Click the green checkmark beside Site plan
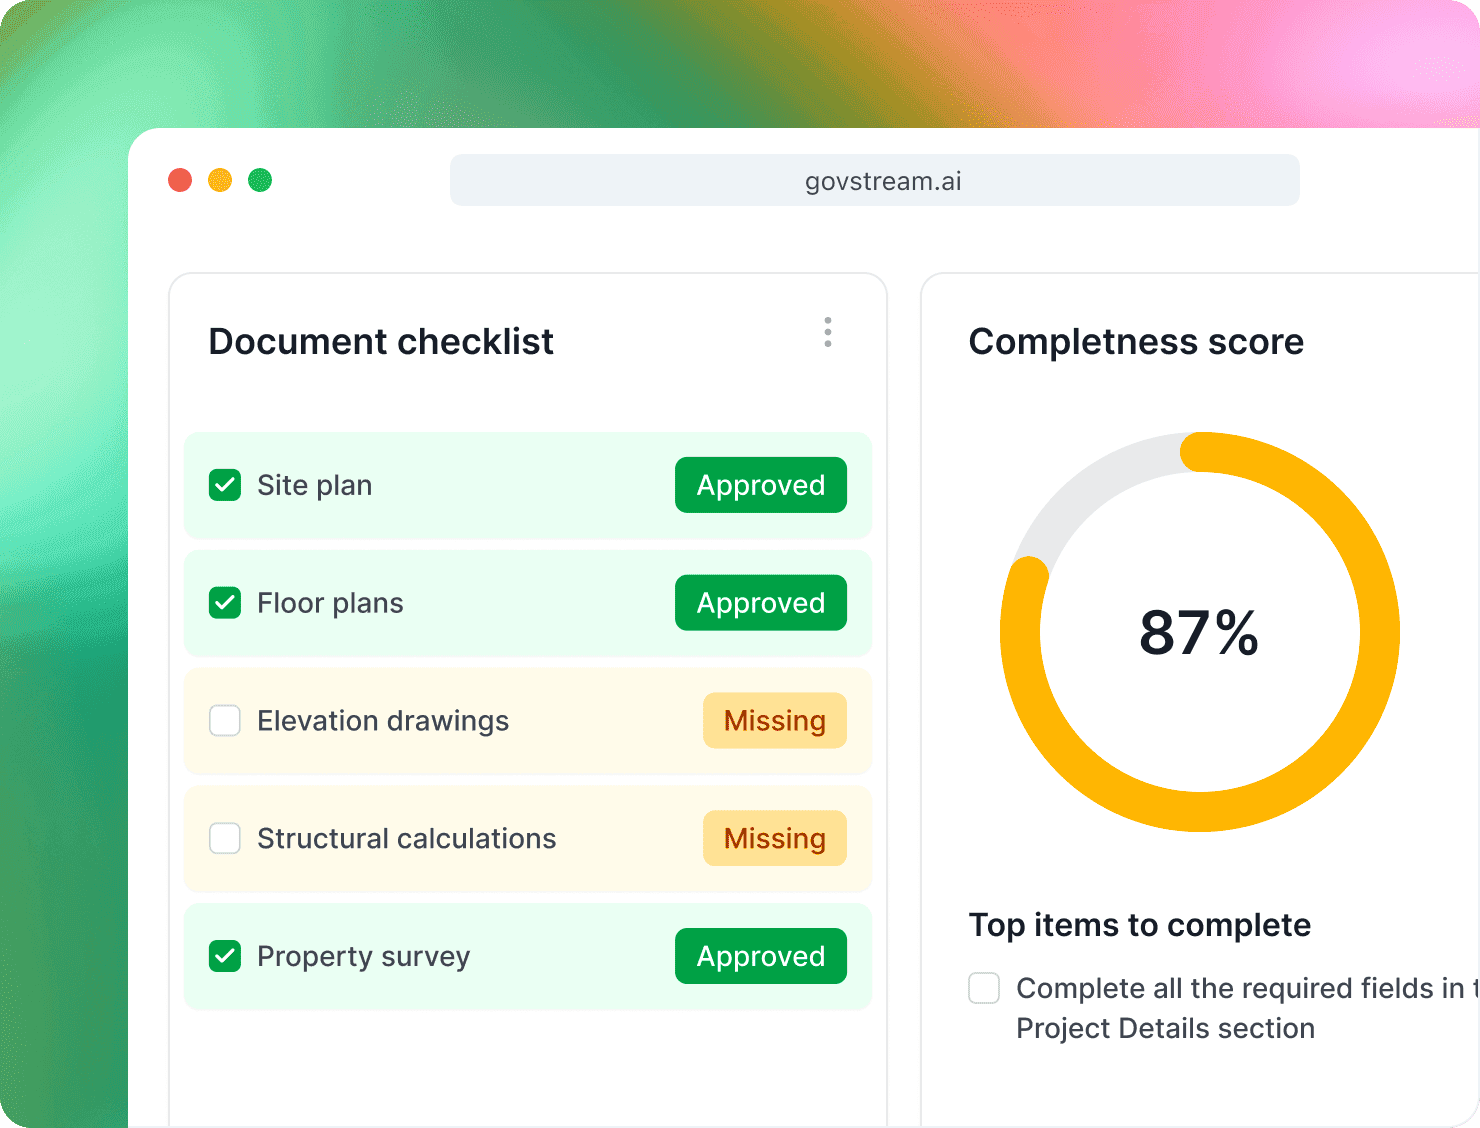The image size is (1480, 1128). 225,484
